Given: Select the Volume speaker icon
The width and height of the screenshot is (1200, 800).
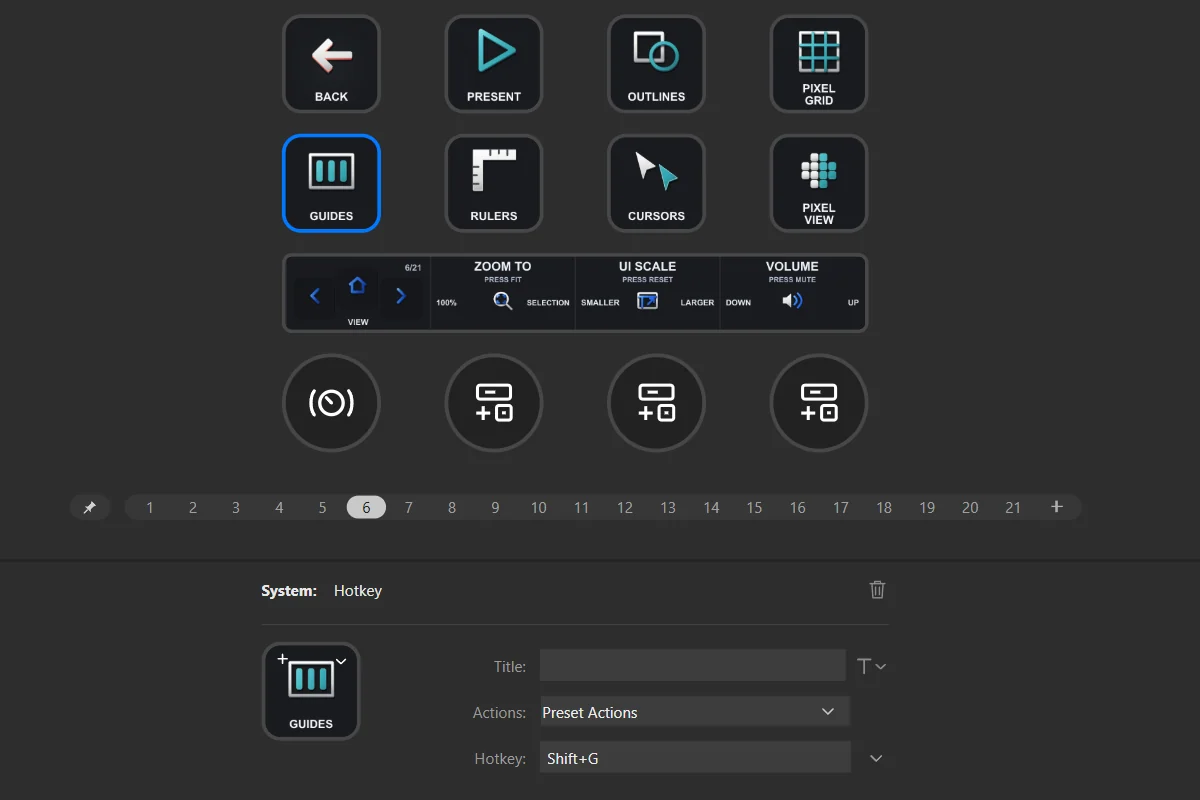Looking at the screenshot, I should [x=792, y=301].
